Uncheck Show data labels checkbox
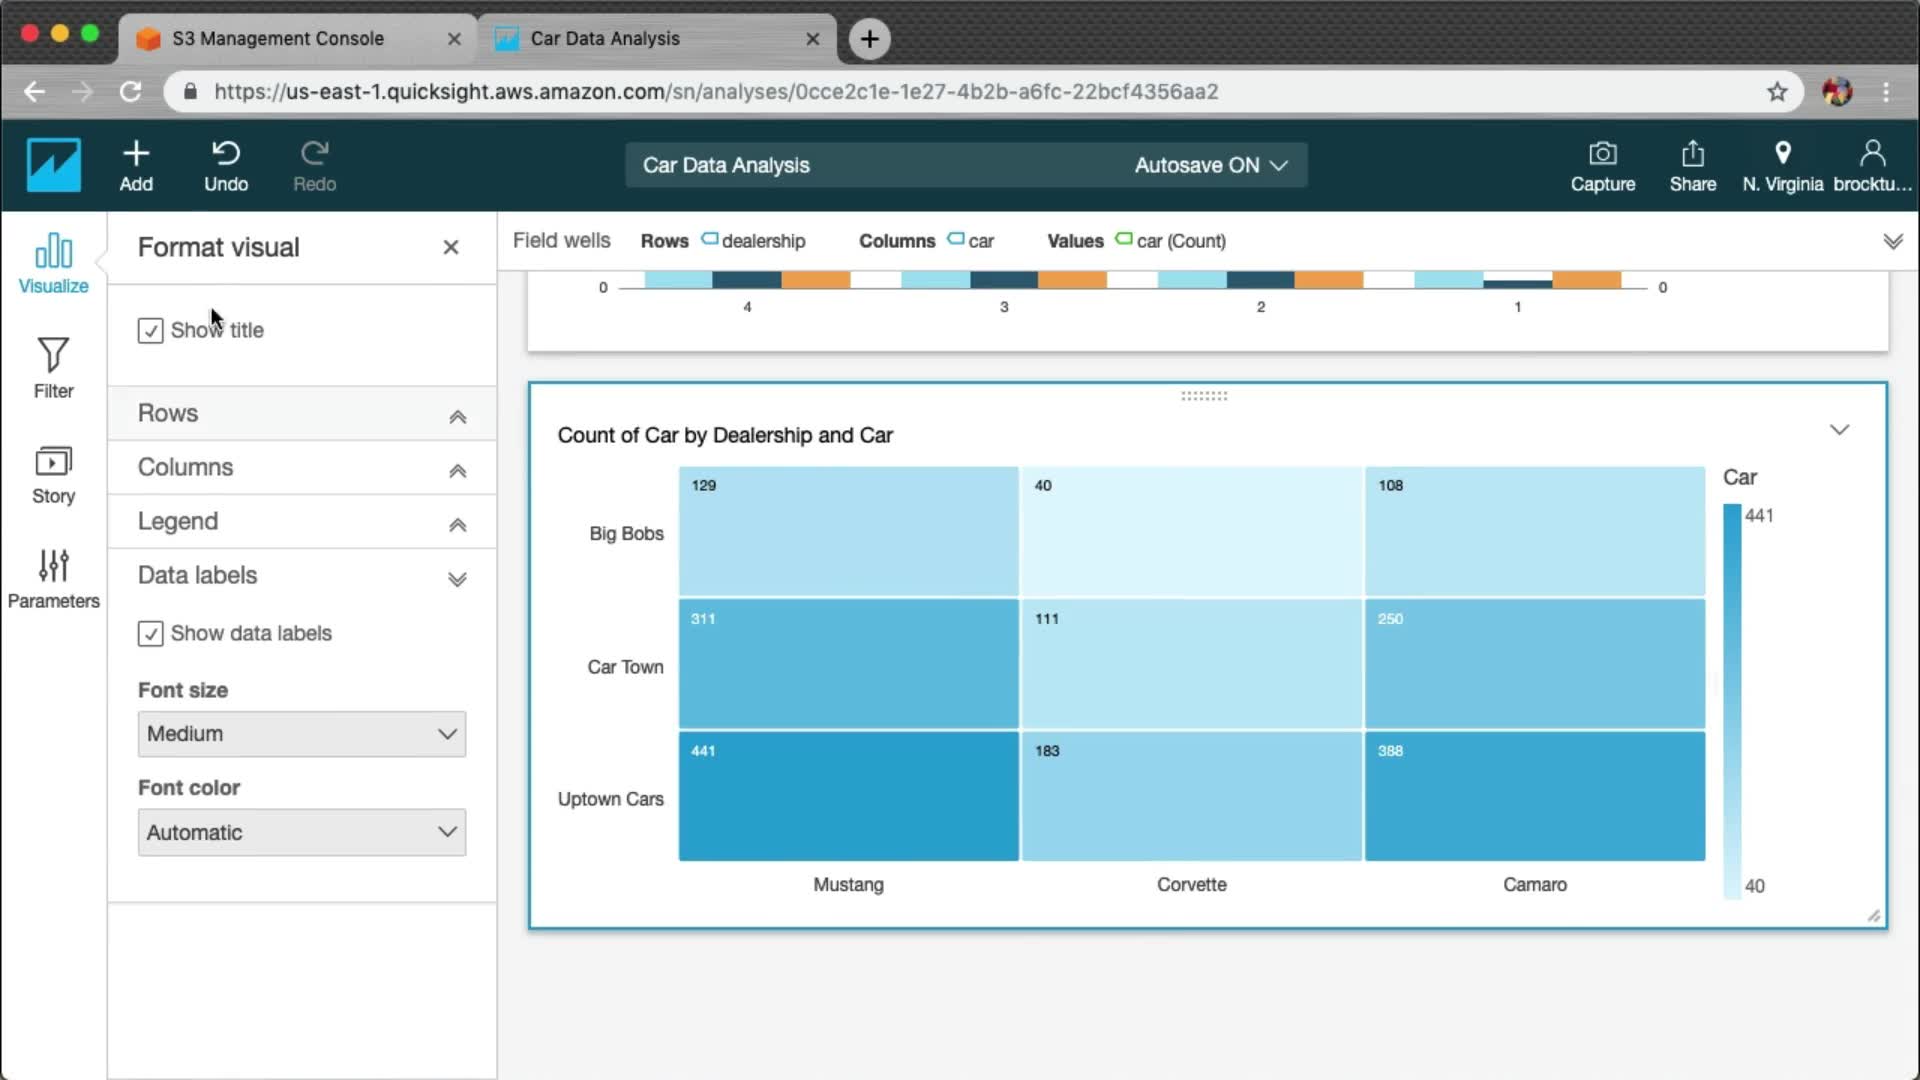 click(150, 634)
